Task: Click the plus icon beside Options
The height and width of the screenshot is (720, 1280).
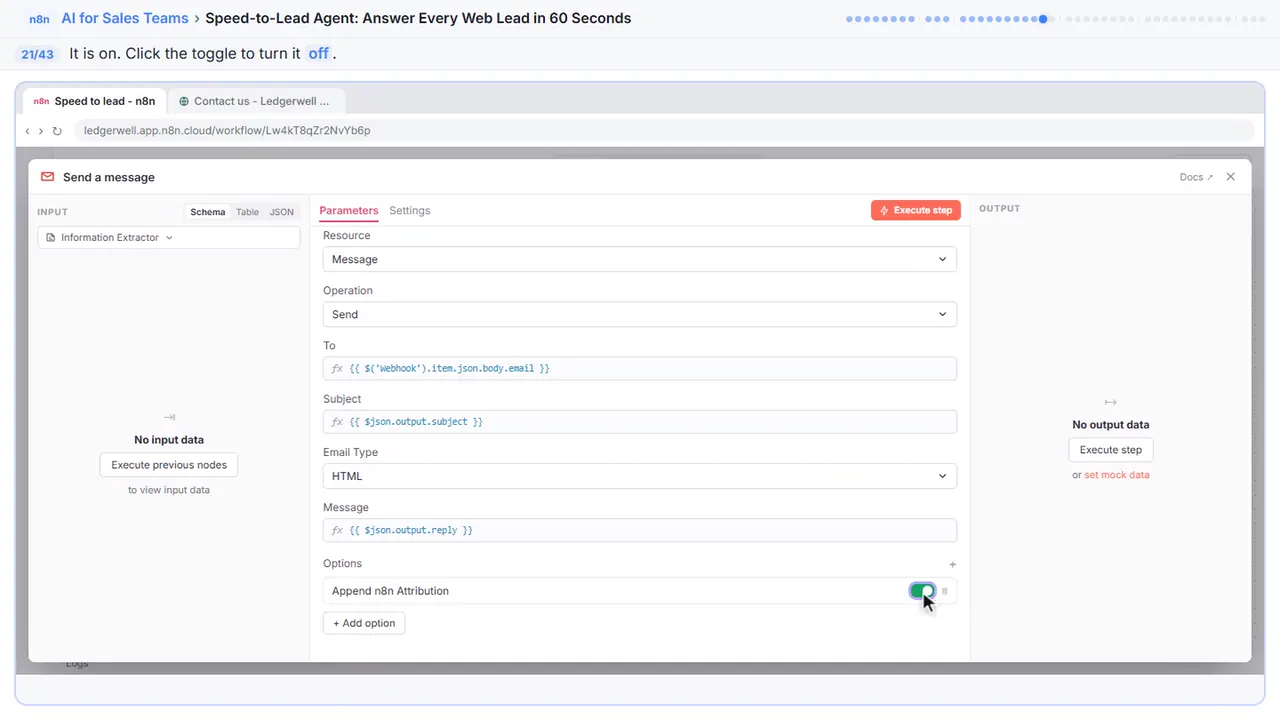Action: (952, 564)
